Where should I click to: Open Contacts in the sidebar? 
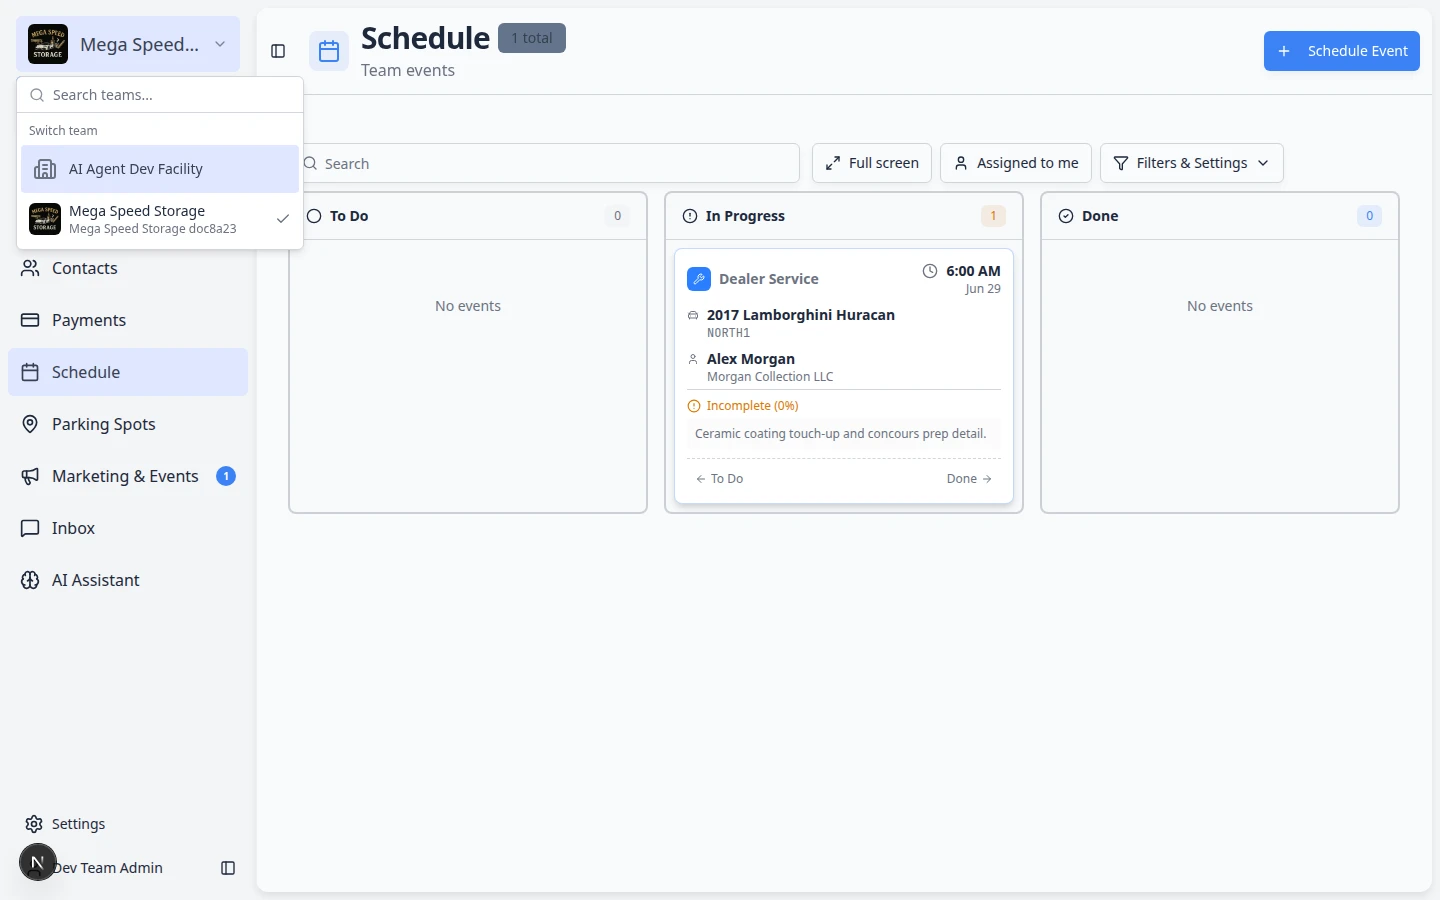[x=128, y=268]
